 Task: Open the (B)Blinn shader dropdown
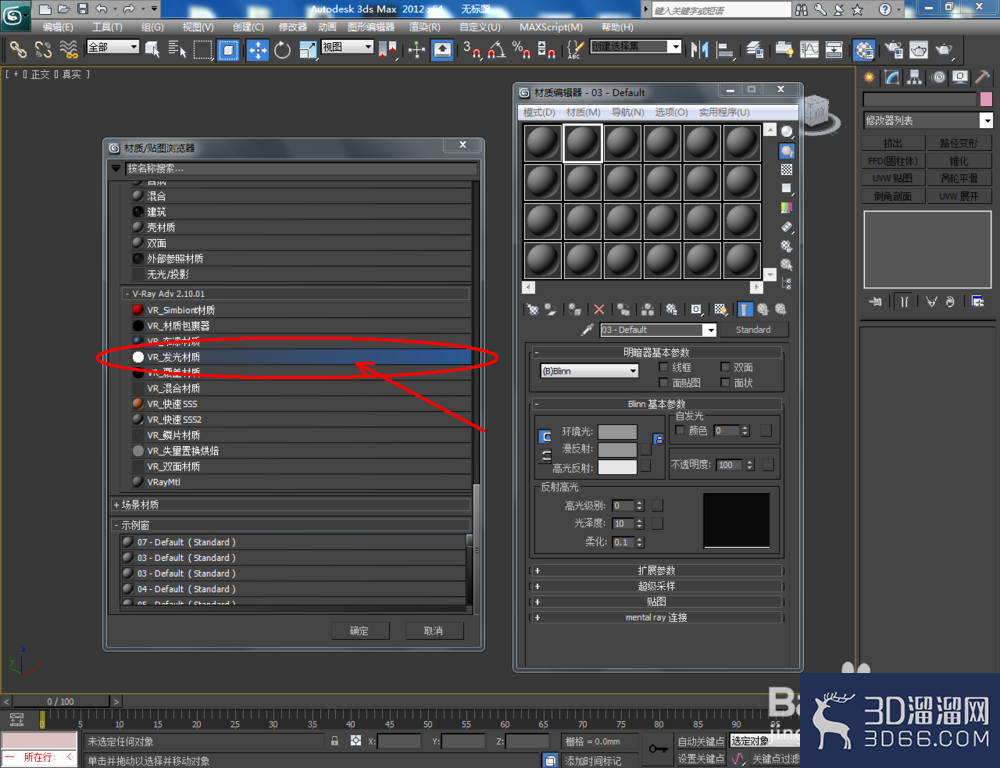[x=589, y=371]
